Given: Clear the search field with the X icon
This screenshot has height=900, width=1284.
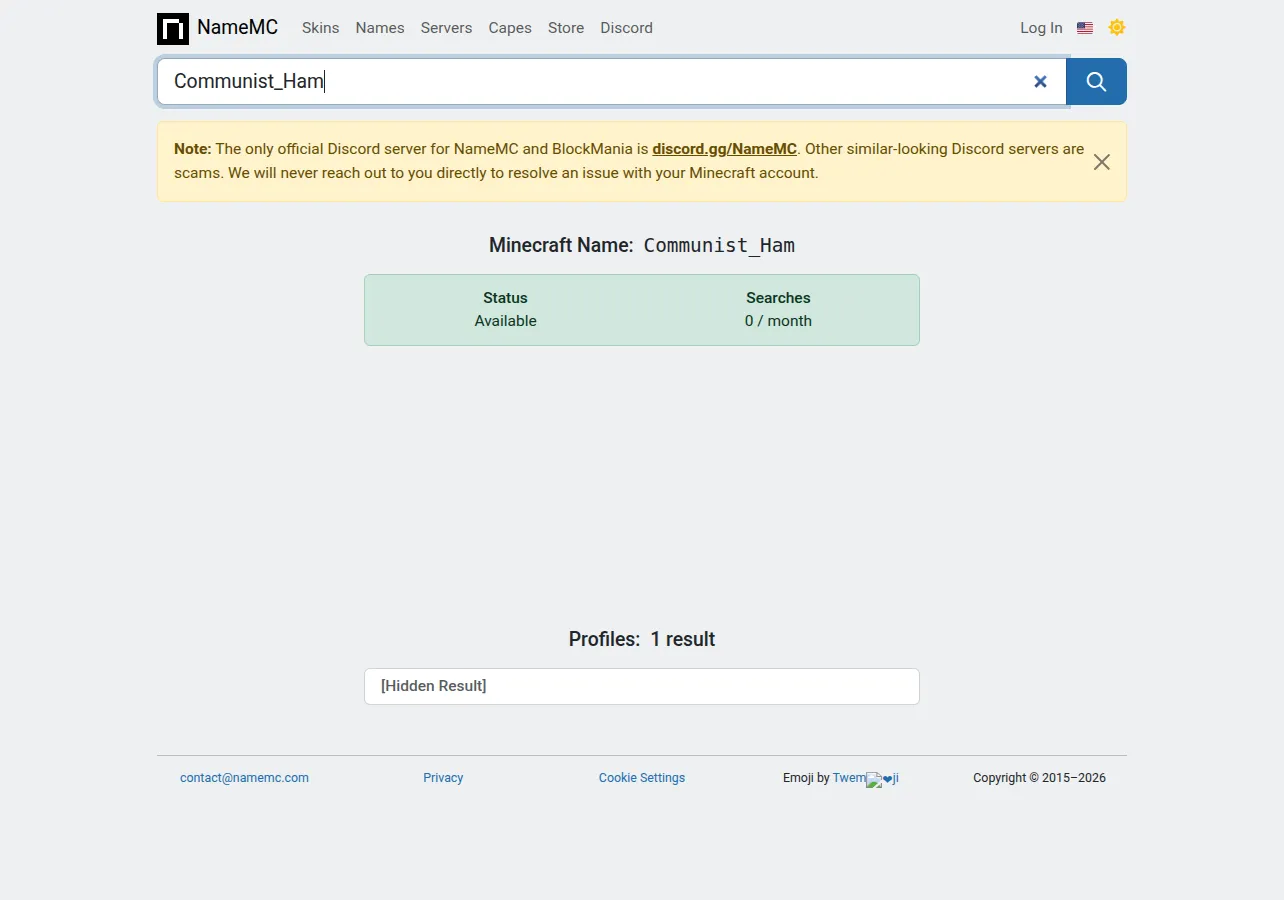Looking at the screenshot, I should [x=1040, y=82].
